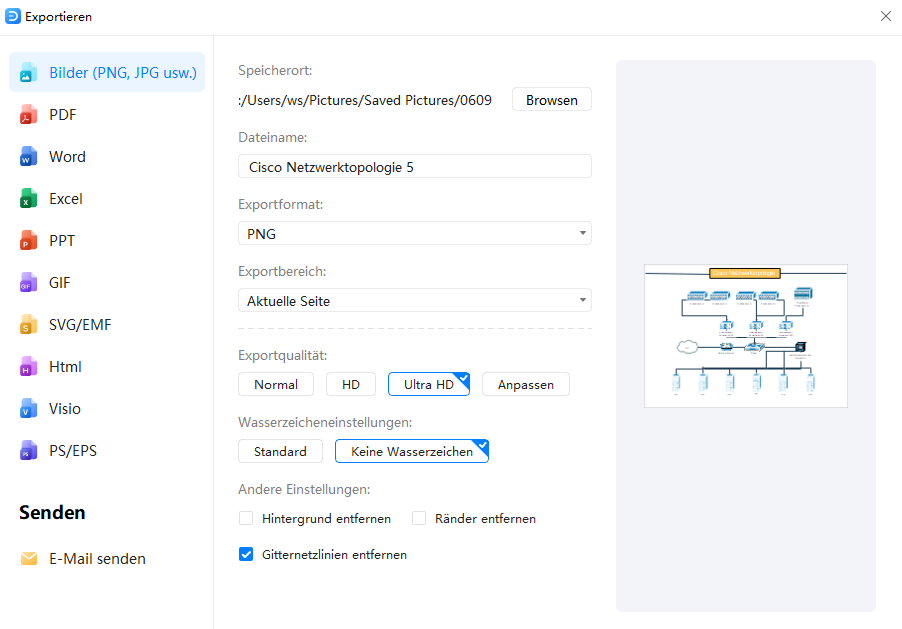Enable Hintergrund entfernen checkbox
This screenshot has width=902, height=629.
(x=246, y=519)
